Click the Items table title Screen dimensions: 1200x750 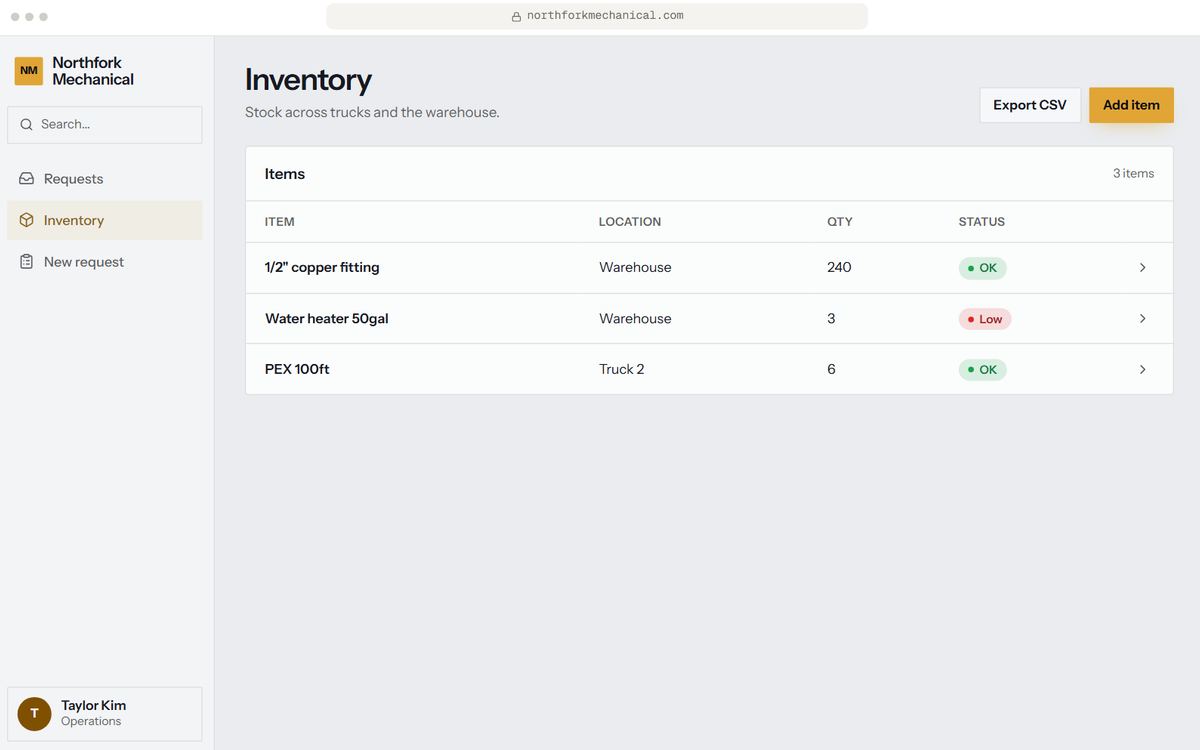click(x=285, y=174)
